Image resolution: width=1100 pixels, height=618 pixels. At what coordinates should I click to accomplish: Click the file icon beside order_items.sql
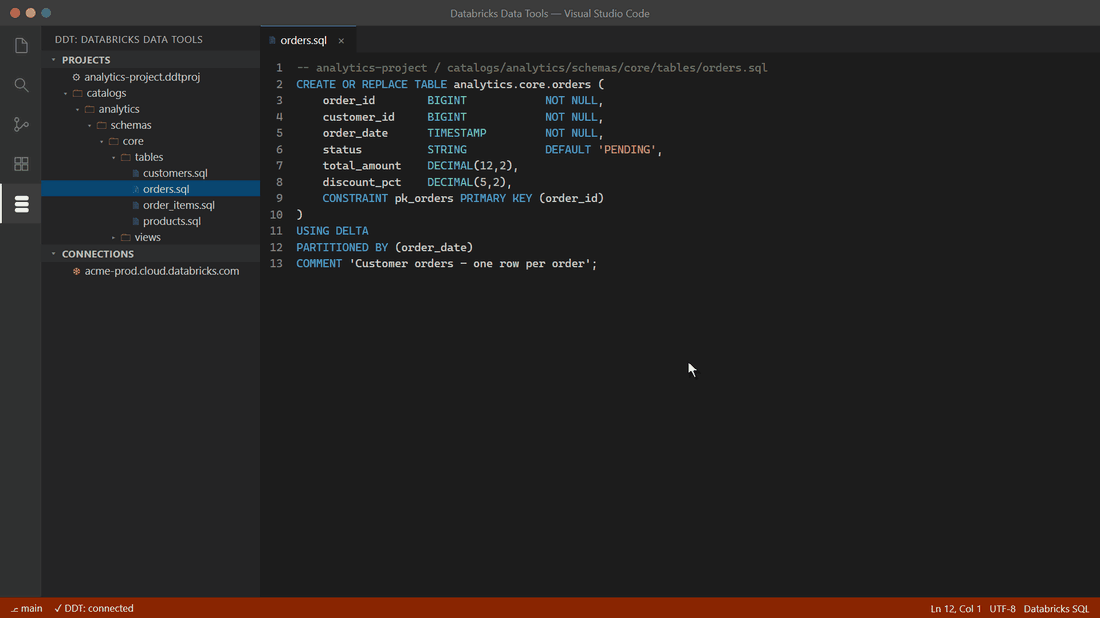(x=136, y=206)
